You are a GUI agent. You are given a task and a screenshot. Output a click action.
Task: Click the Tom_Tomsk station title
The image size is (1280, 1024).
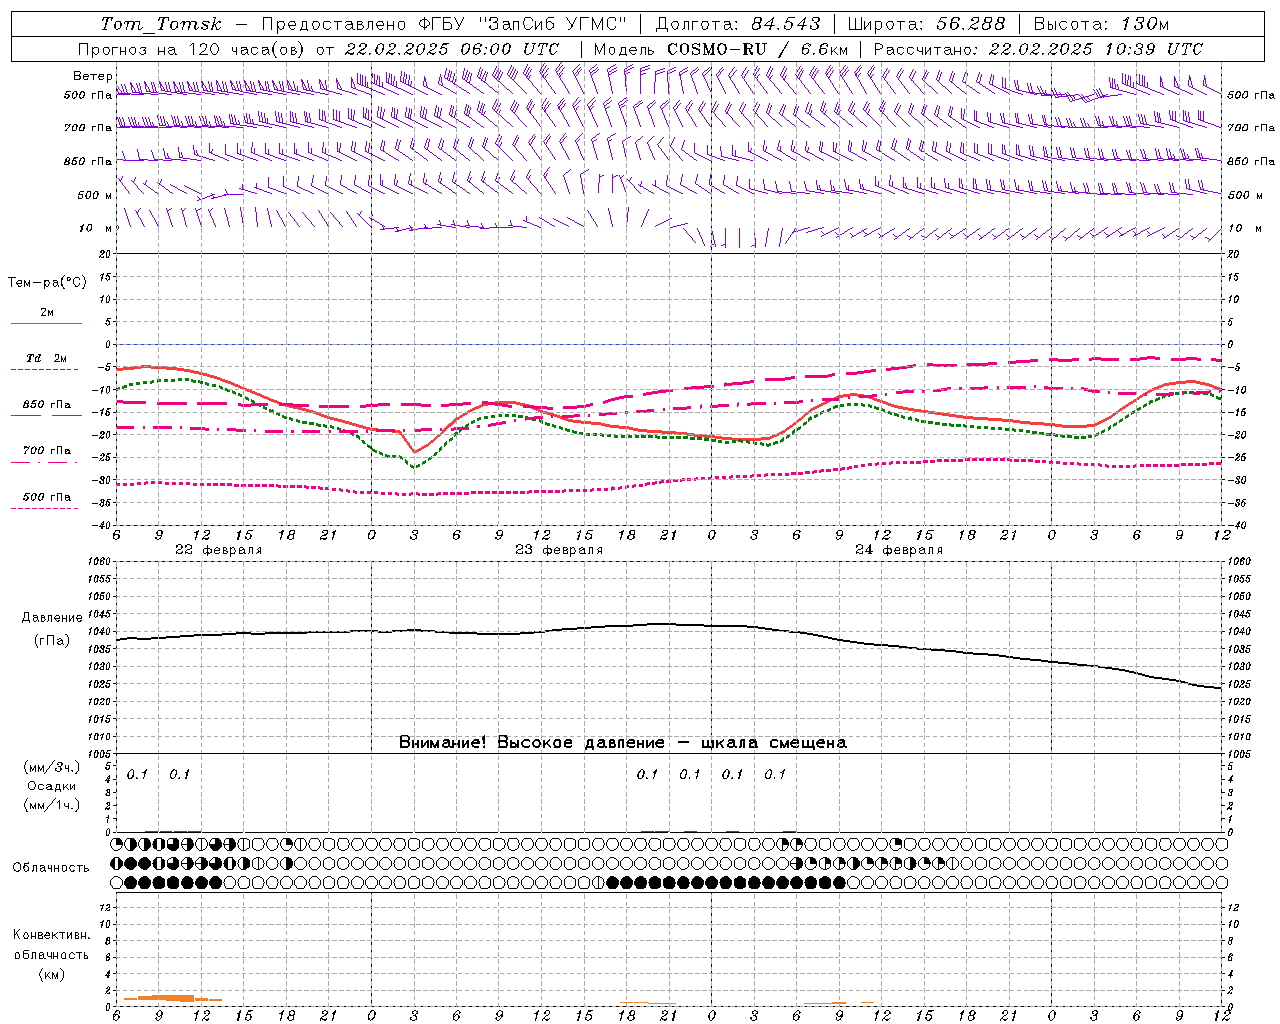tap(161, 24)
